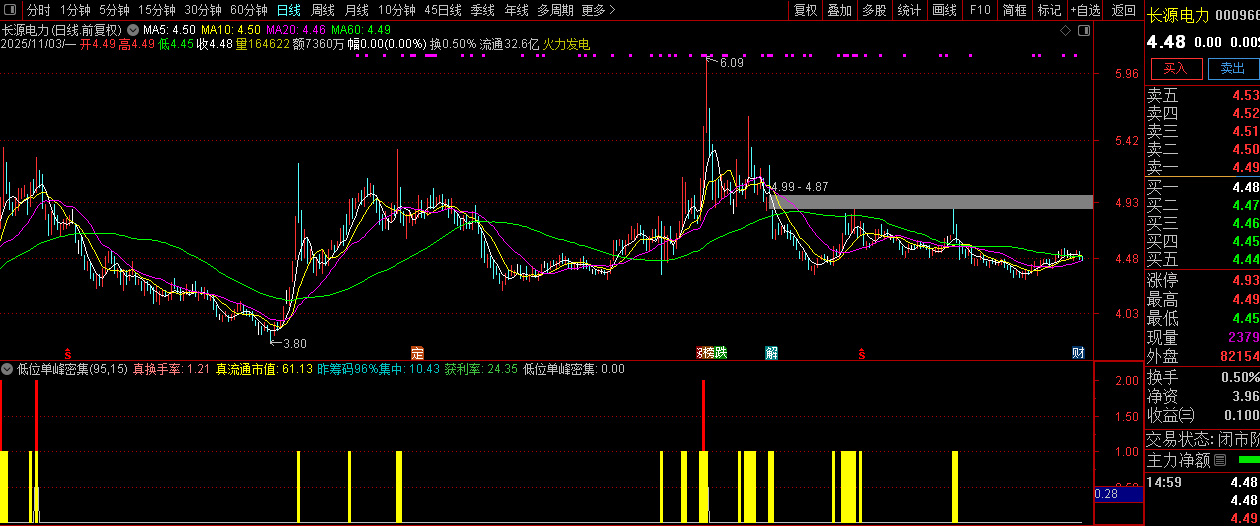This screenshot has height=526, width=1260.
Task: Click the 主力净额 list icon
Action: click(1219, 461)
